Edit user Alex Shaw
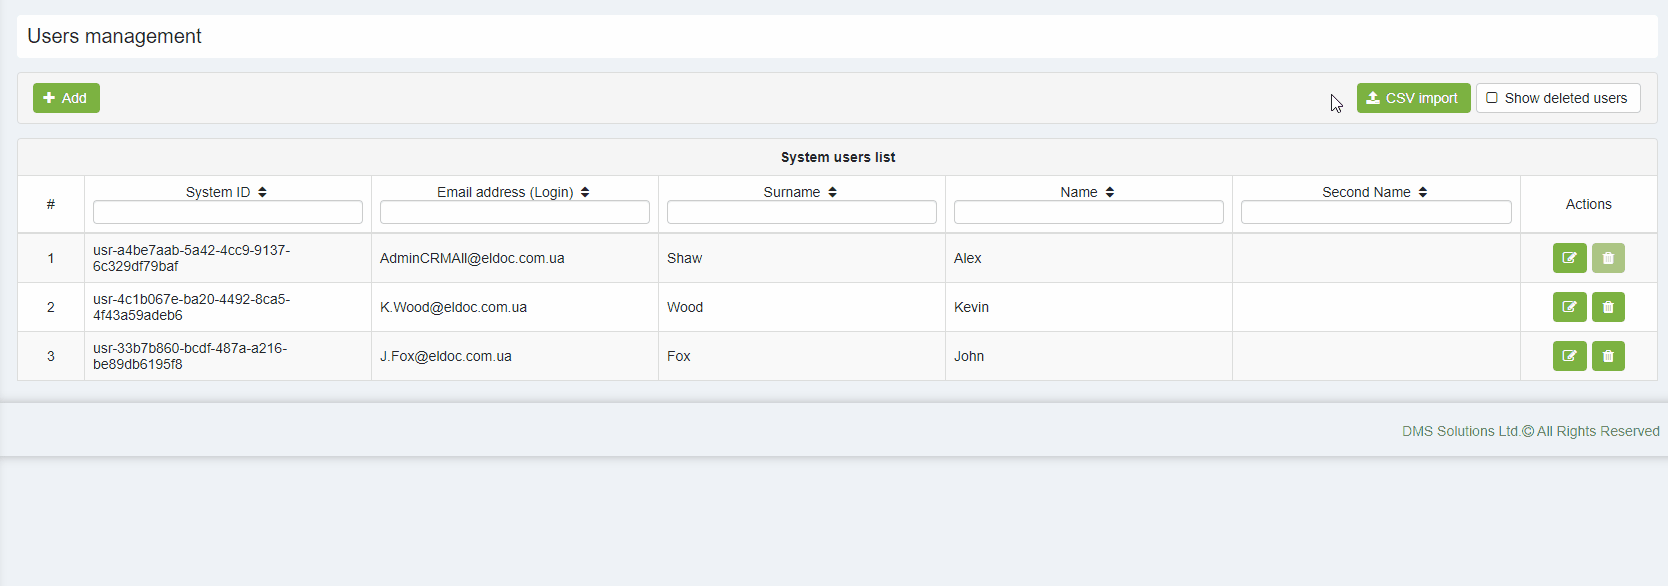1668x586 pixels. (x=1569, y=258)
